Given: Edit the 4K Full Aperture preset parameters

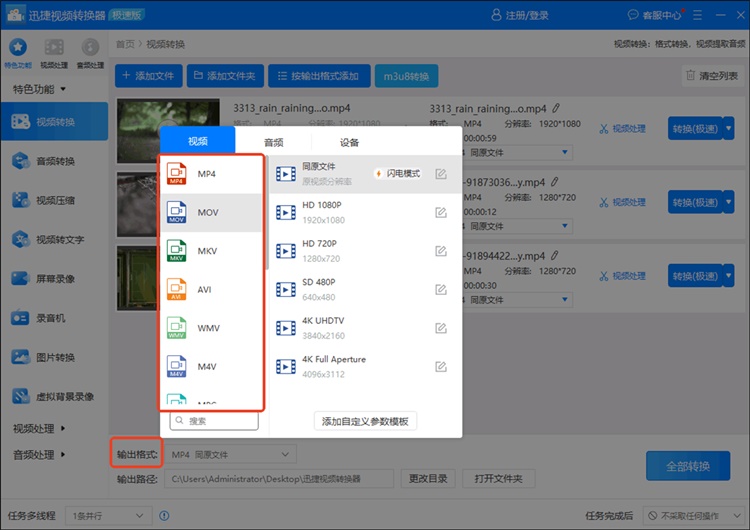Looking at the screenshot, I should (x=441, y=366).
